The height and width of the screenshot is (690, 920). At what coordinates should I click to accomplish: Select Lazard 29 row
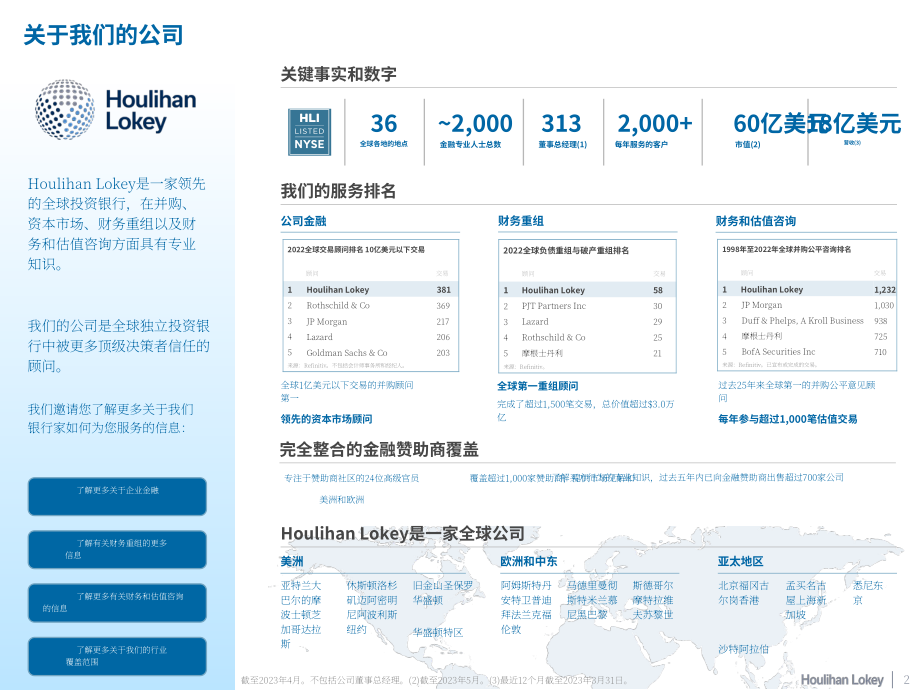[587, 322]
